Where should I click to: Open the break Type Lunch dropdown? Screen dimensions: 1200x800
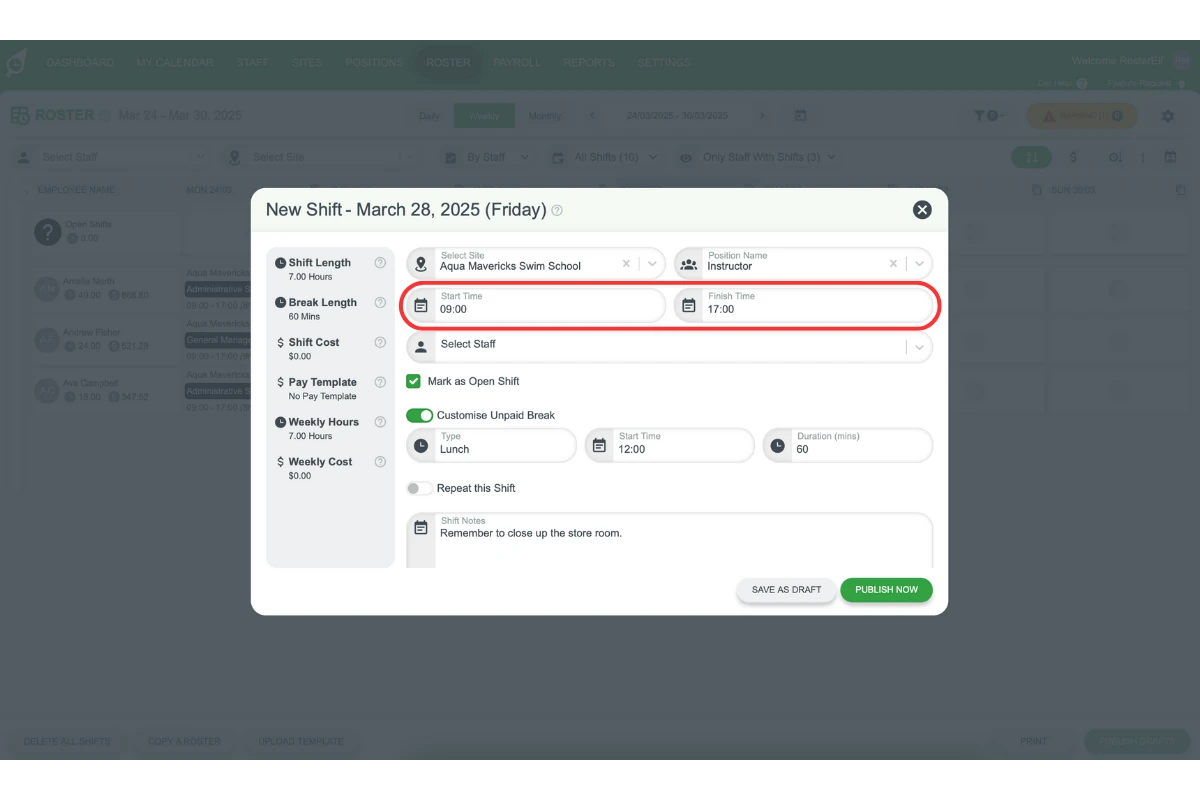[491, 445]
